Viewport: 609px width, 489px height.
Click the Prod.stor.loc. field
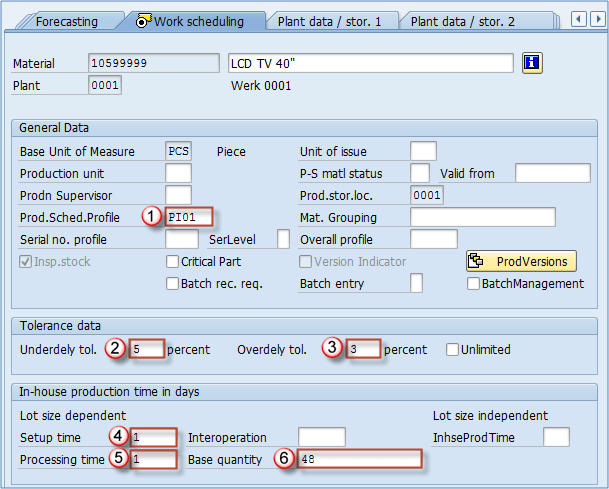tap(427, 194)
